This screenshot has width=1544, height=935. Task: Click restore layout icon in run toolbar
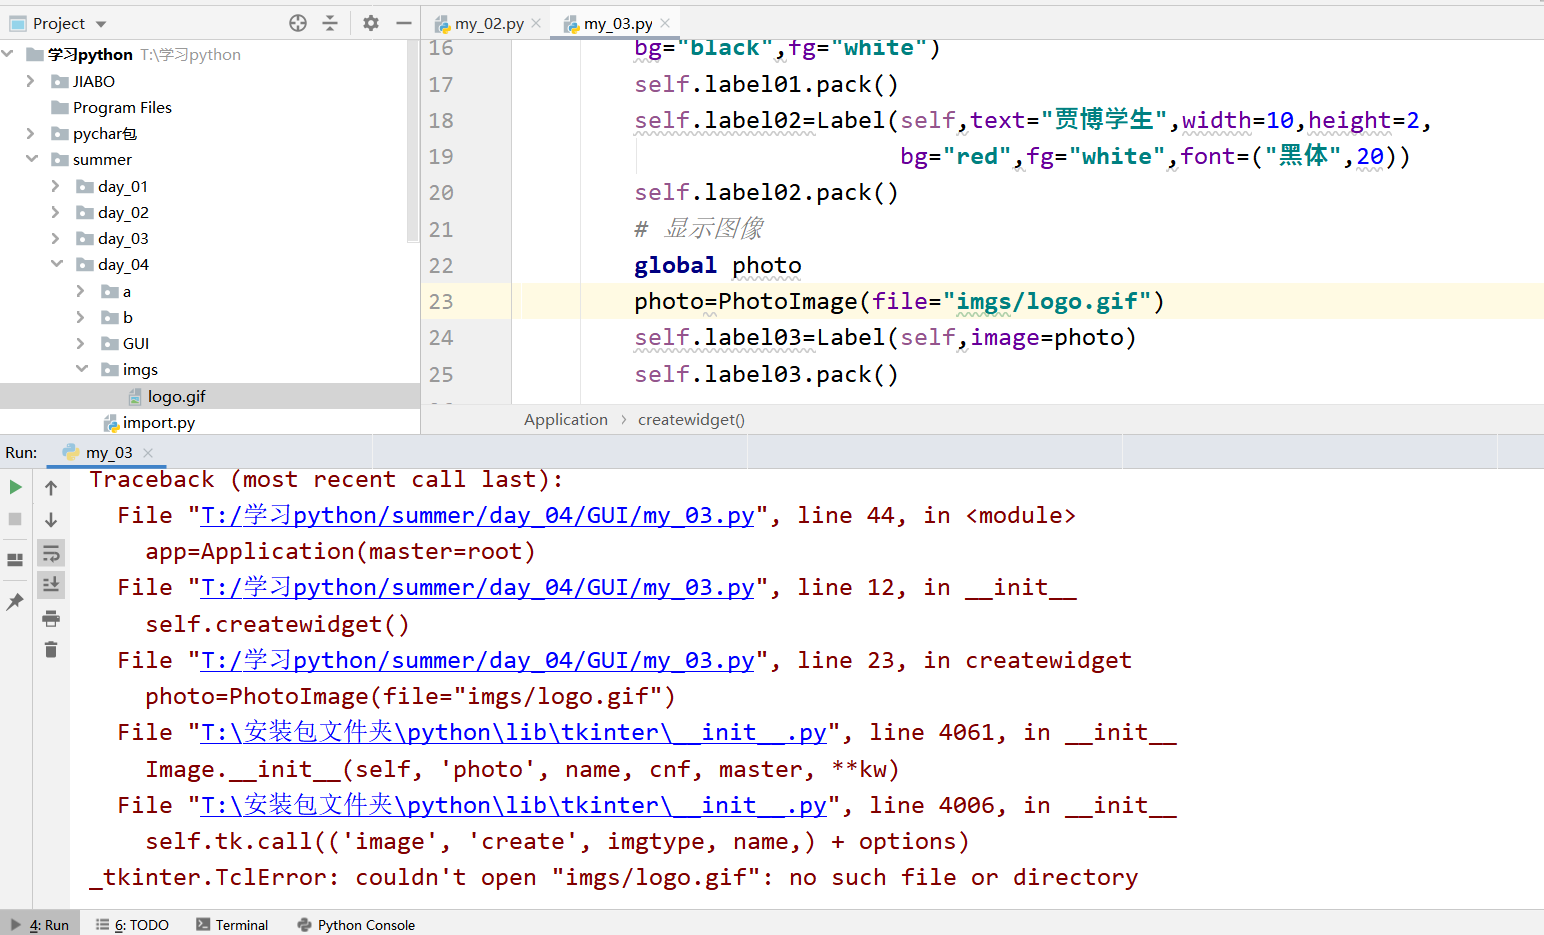click(x=15, y=560)
